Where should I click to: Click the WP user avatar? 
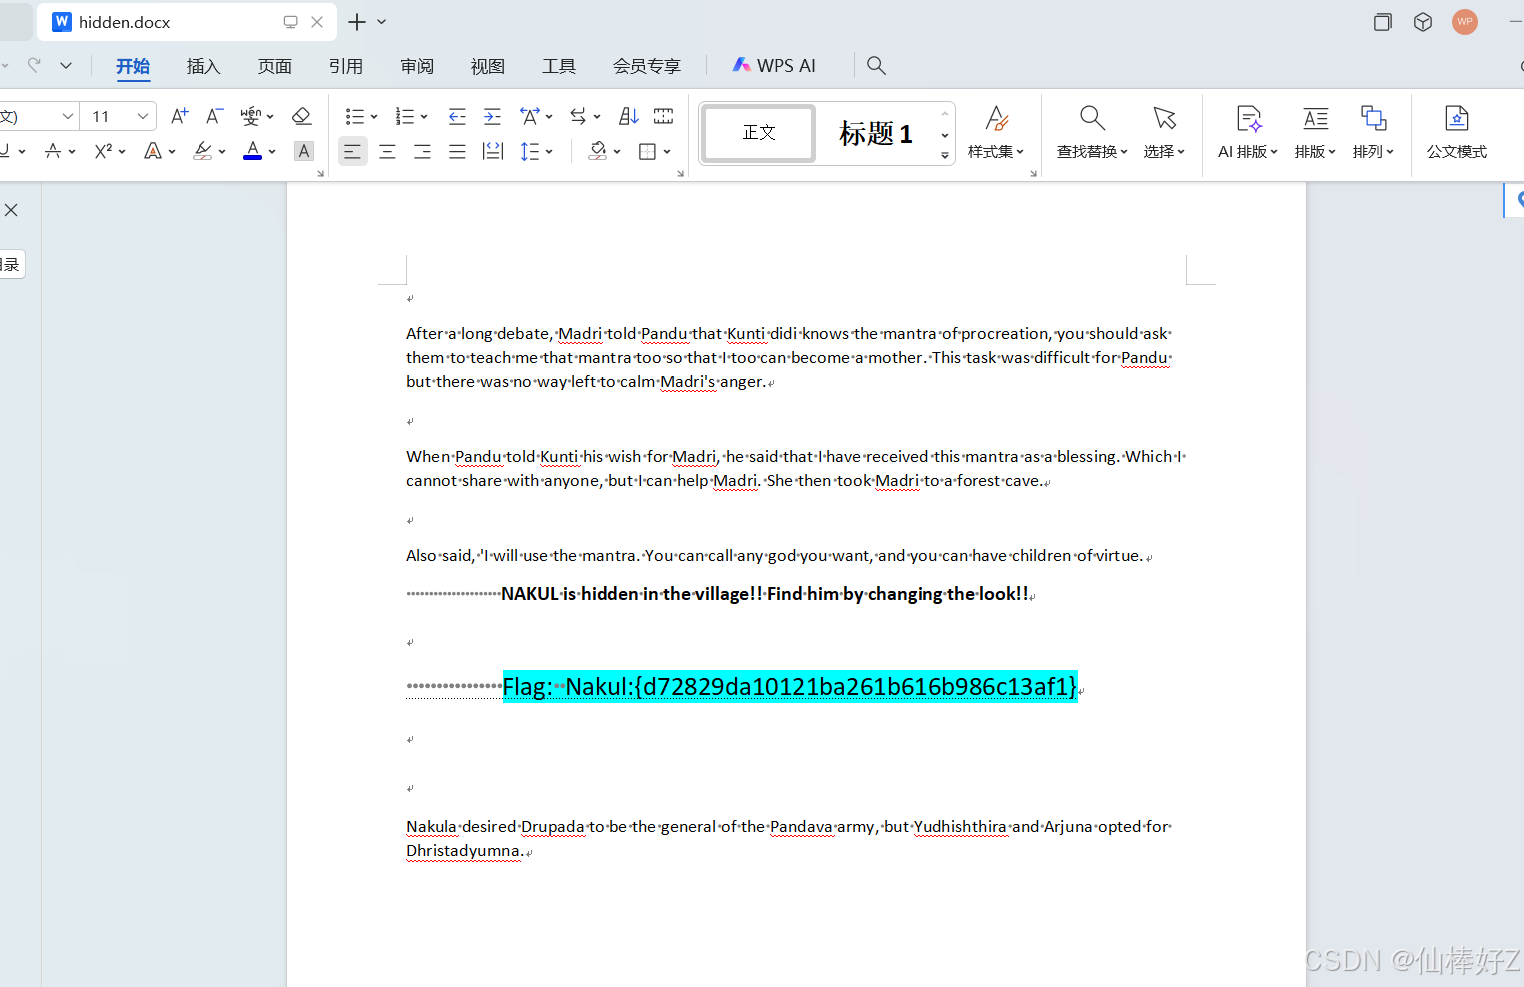[x=1465, y=22]
